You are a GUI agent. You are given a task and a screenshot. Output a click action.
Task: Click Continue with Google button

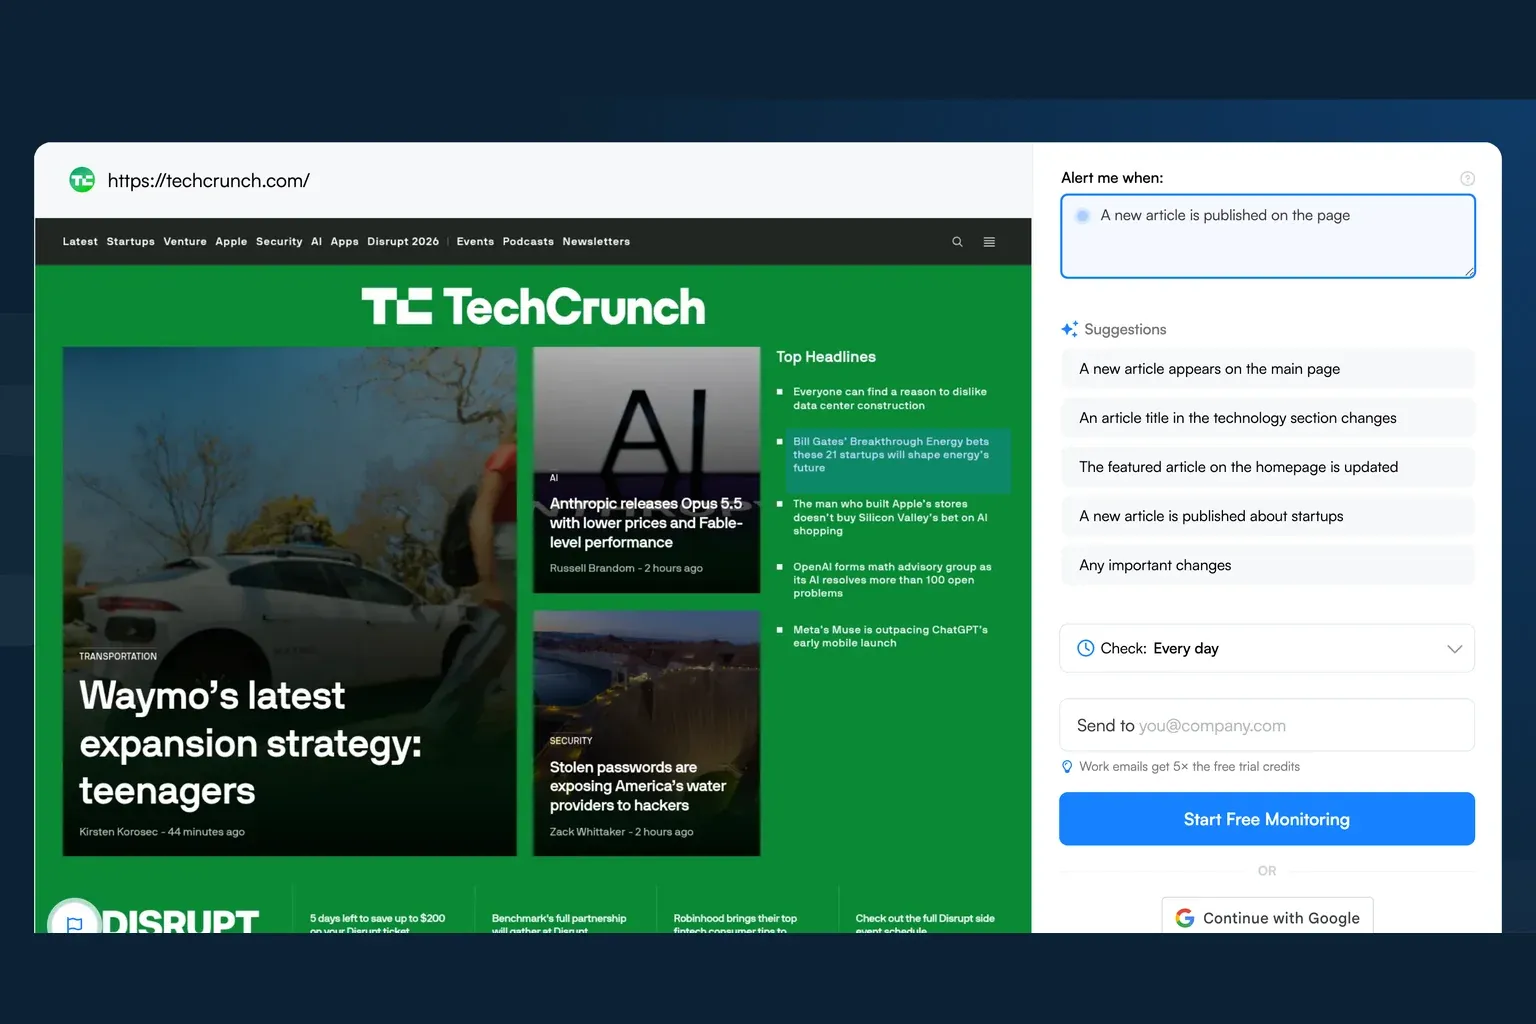click(x=1267, y=916)
